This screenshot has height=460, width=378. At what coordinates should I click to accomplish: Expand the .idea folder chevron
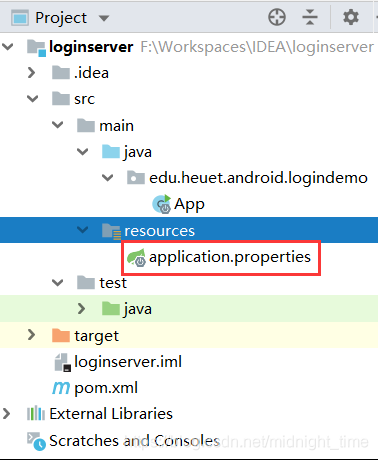tap(32, 73)
